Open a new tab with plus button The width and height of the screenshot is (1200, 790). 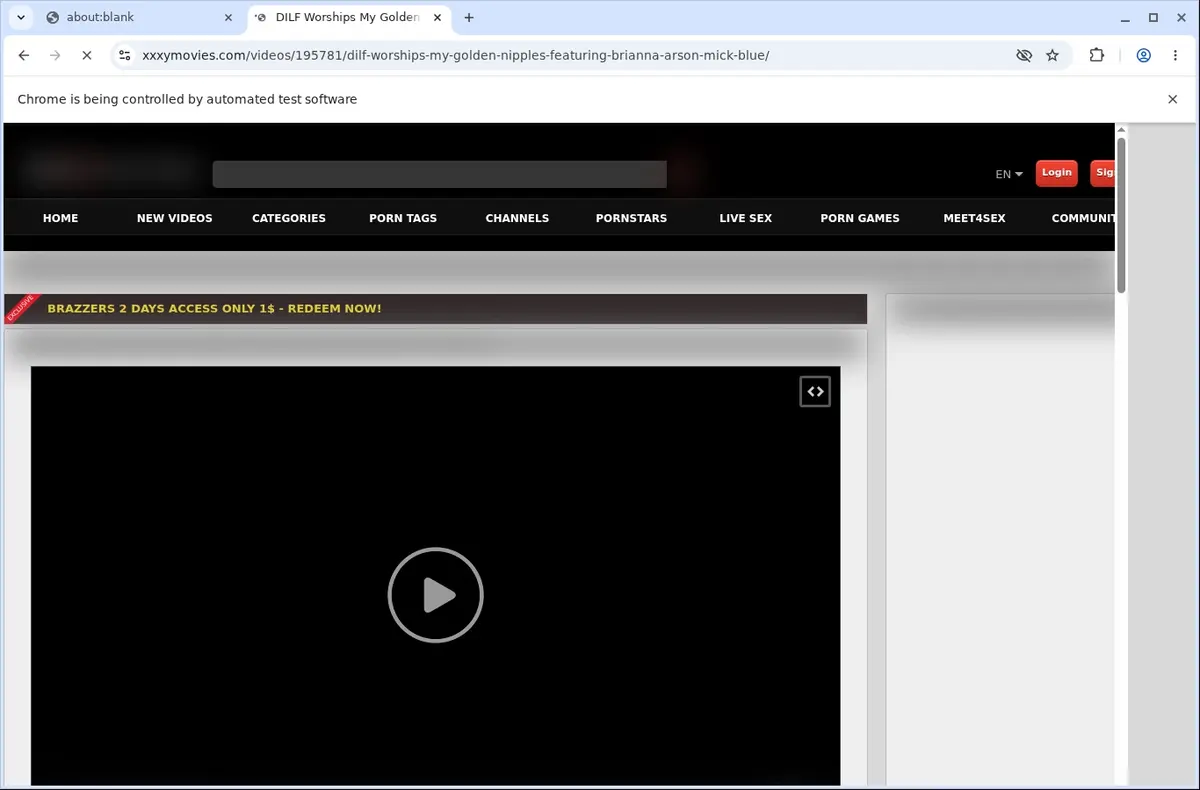[x=469, y=17]
